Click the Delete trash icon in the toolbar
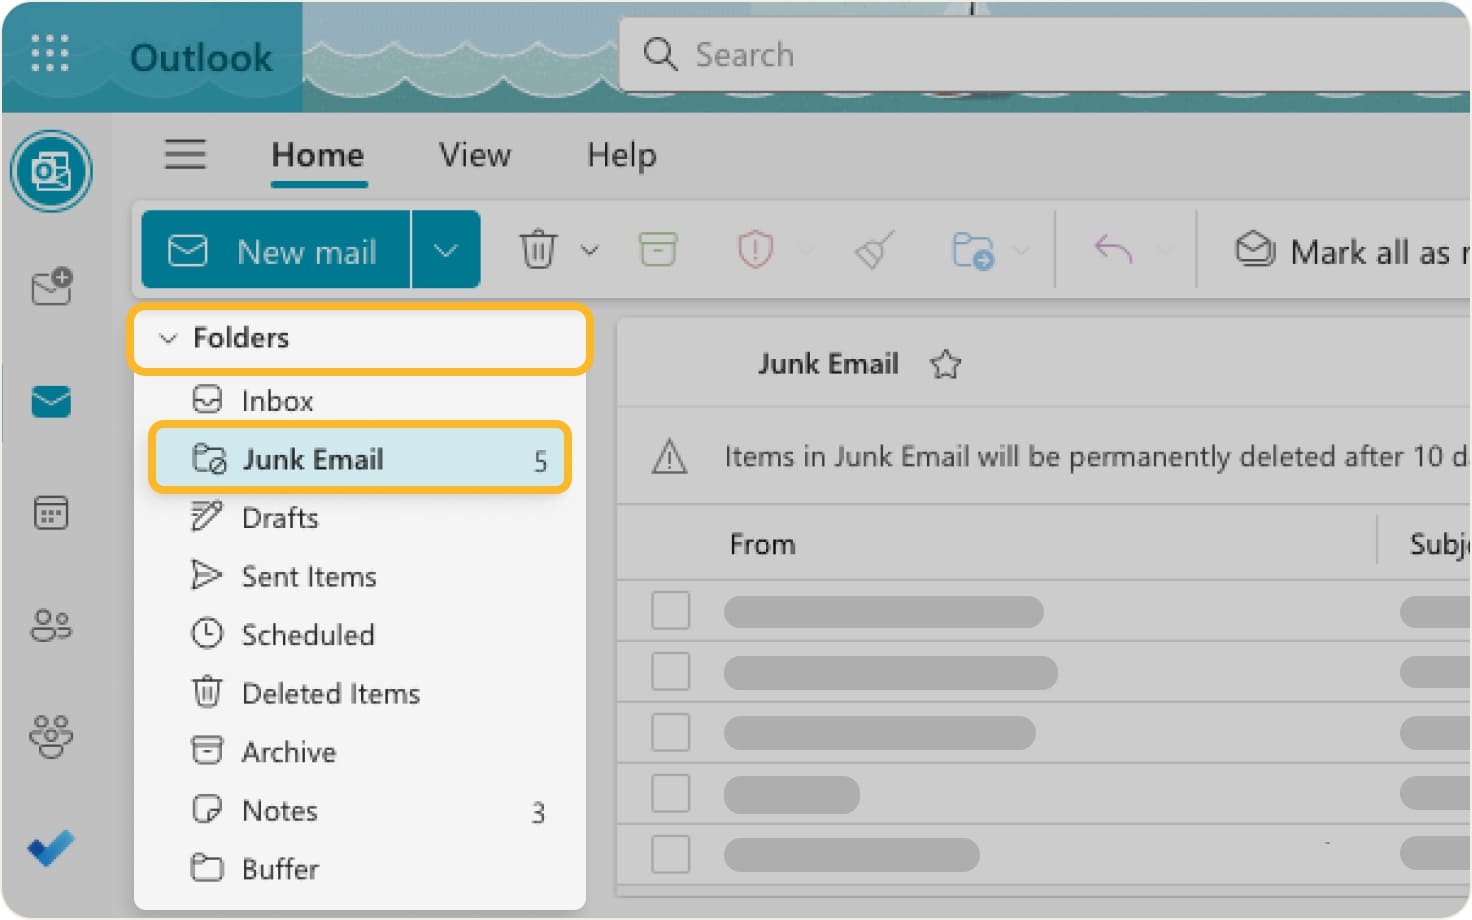Screen dimensions: 1472x920 click(539, 250)
